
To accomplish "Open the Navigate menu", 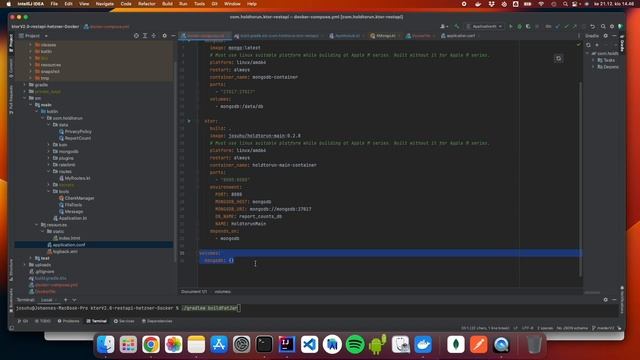I will coord(104,4).
